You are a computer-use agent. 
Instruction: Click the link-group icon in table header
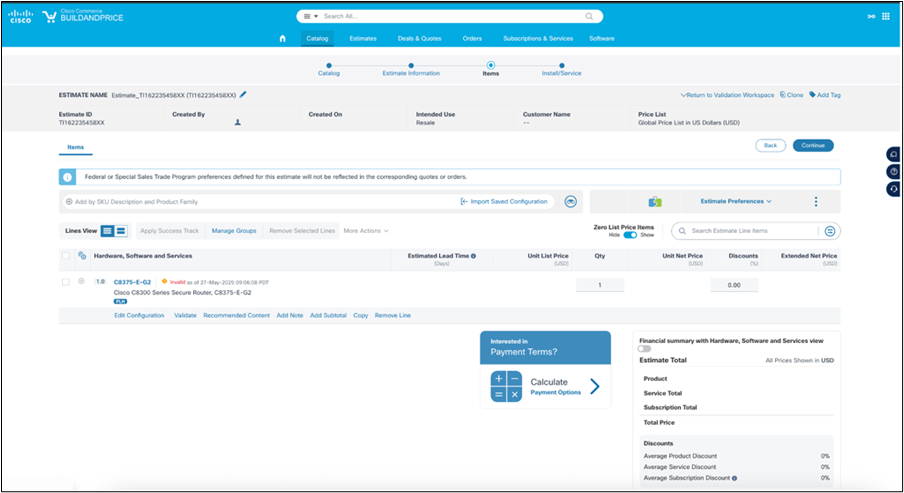click(x=82, y=255)
